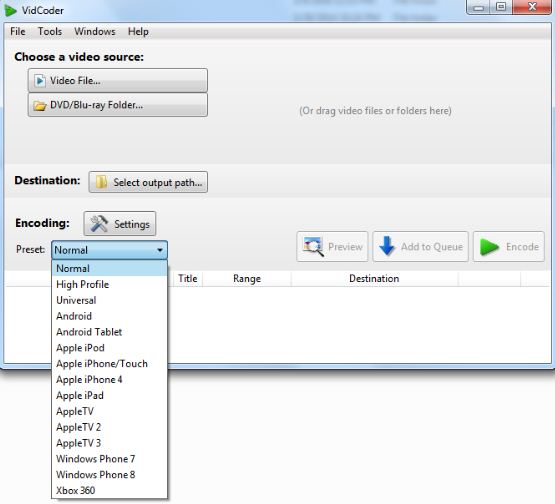Select Apple iPhone/Touch preset
Image resolution: width=555 pixels, height=504 pixels.
pyautogui.click(x=110, y=363)
